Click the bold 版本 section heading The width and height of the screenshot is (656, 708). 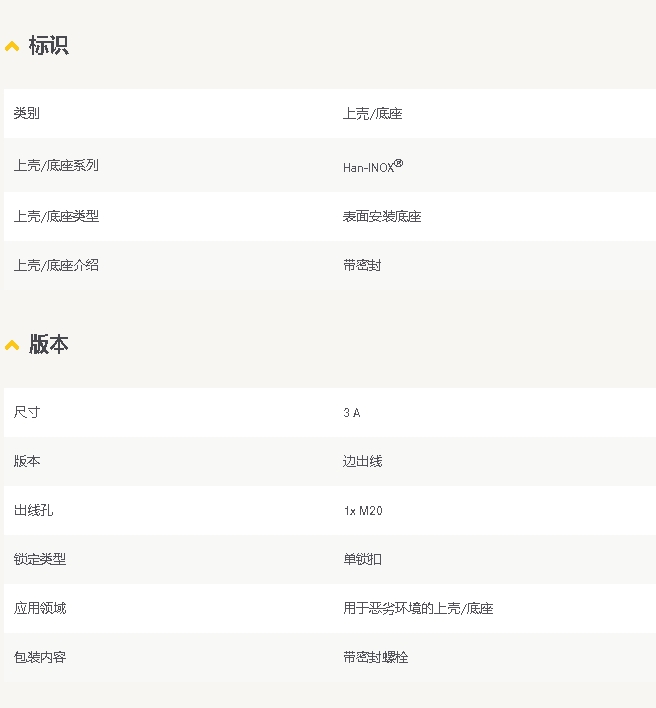[x=48, y=345]
